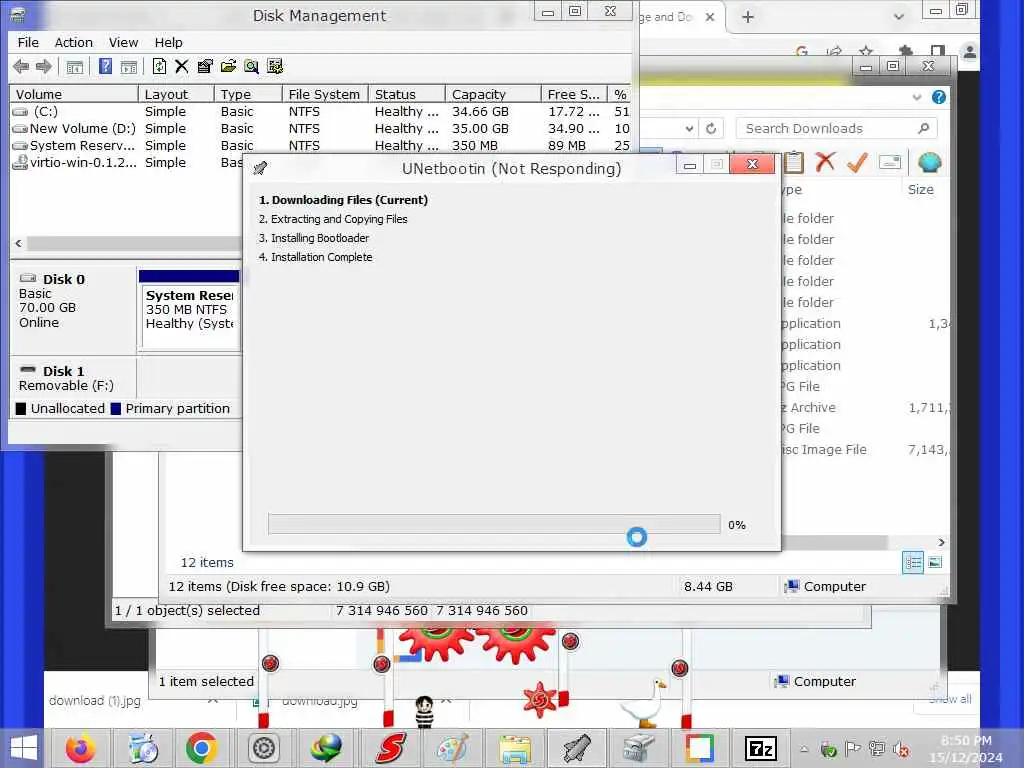Select the System Reserv... volume row
1024x768 pixels.
click(320, 146)
